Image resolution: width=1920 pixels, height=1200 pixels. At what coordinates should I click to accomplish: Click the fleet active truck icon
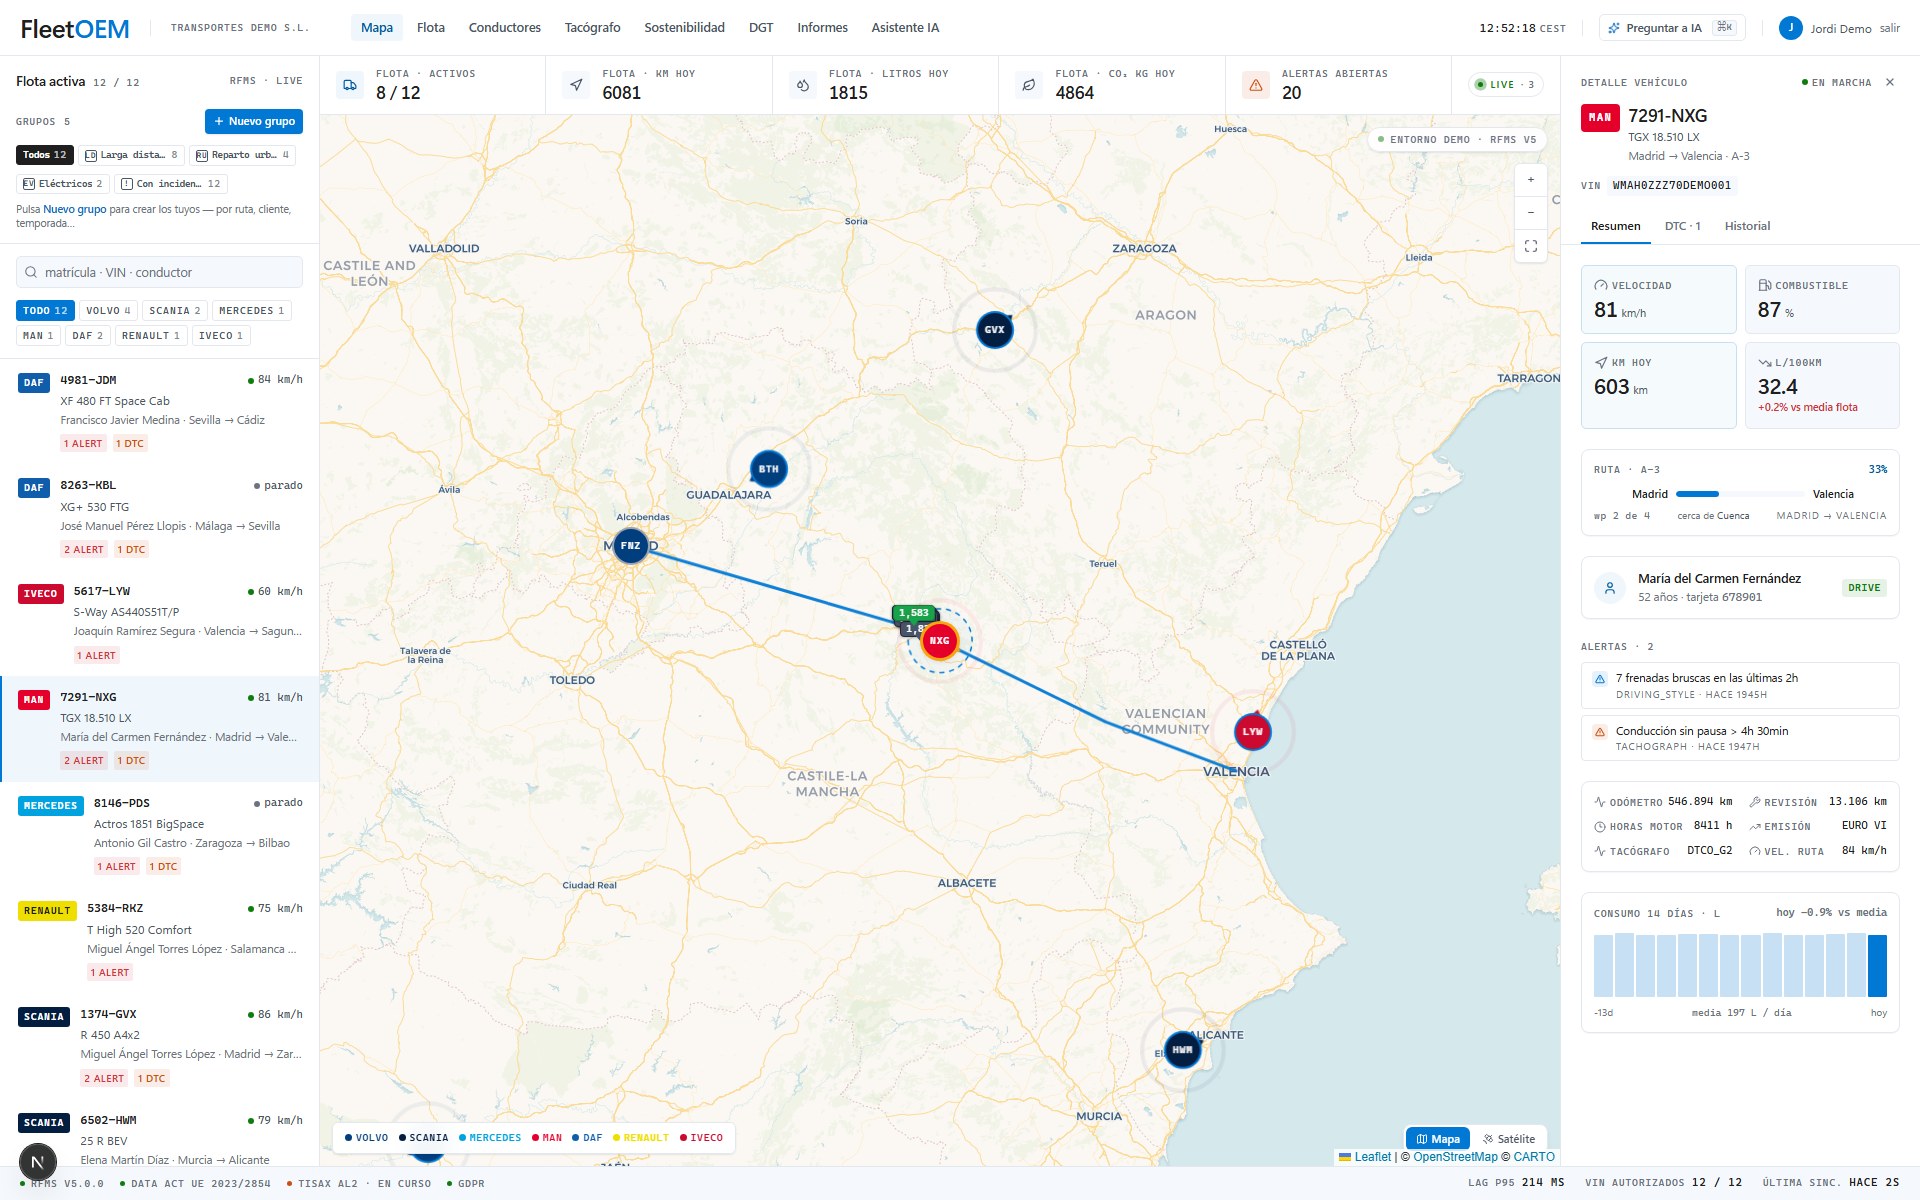tap(350, 85)
